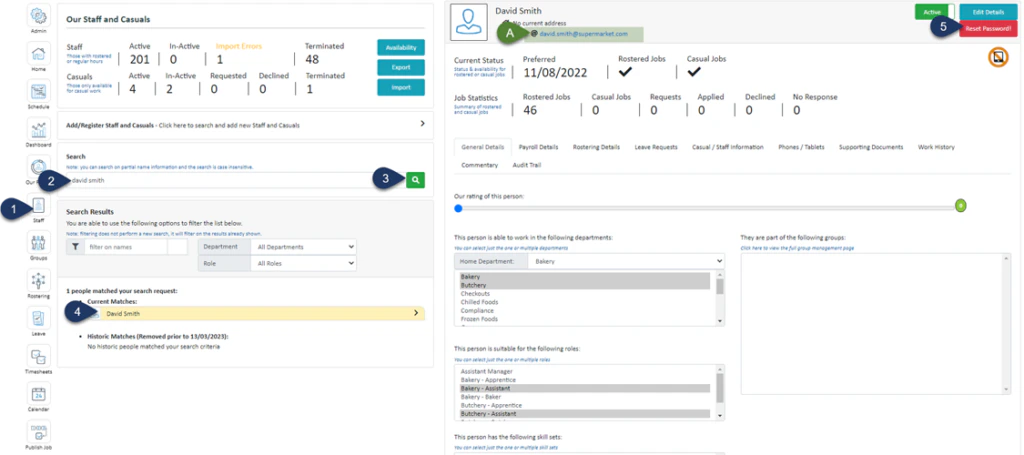
Task: Select Bakery - Apprentice role
Action: pyautogui.click(x=586, y=380)
